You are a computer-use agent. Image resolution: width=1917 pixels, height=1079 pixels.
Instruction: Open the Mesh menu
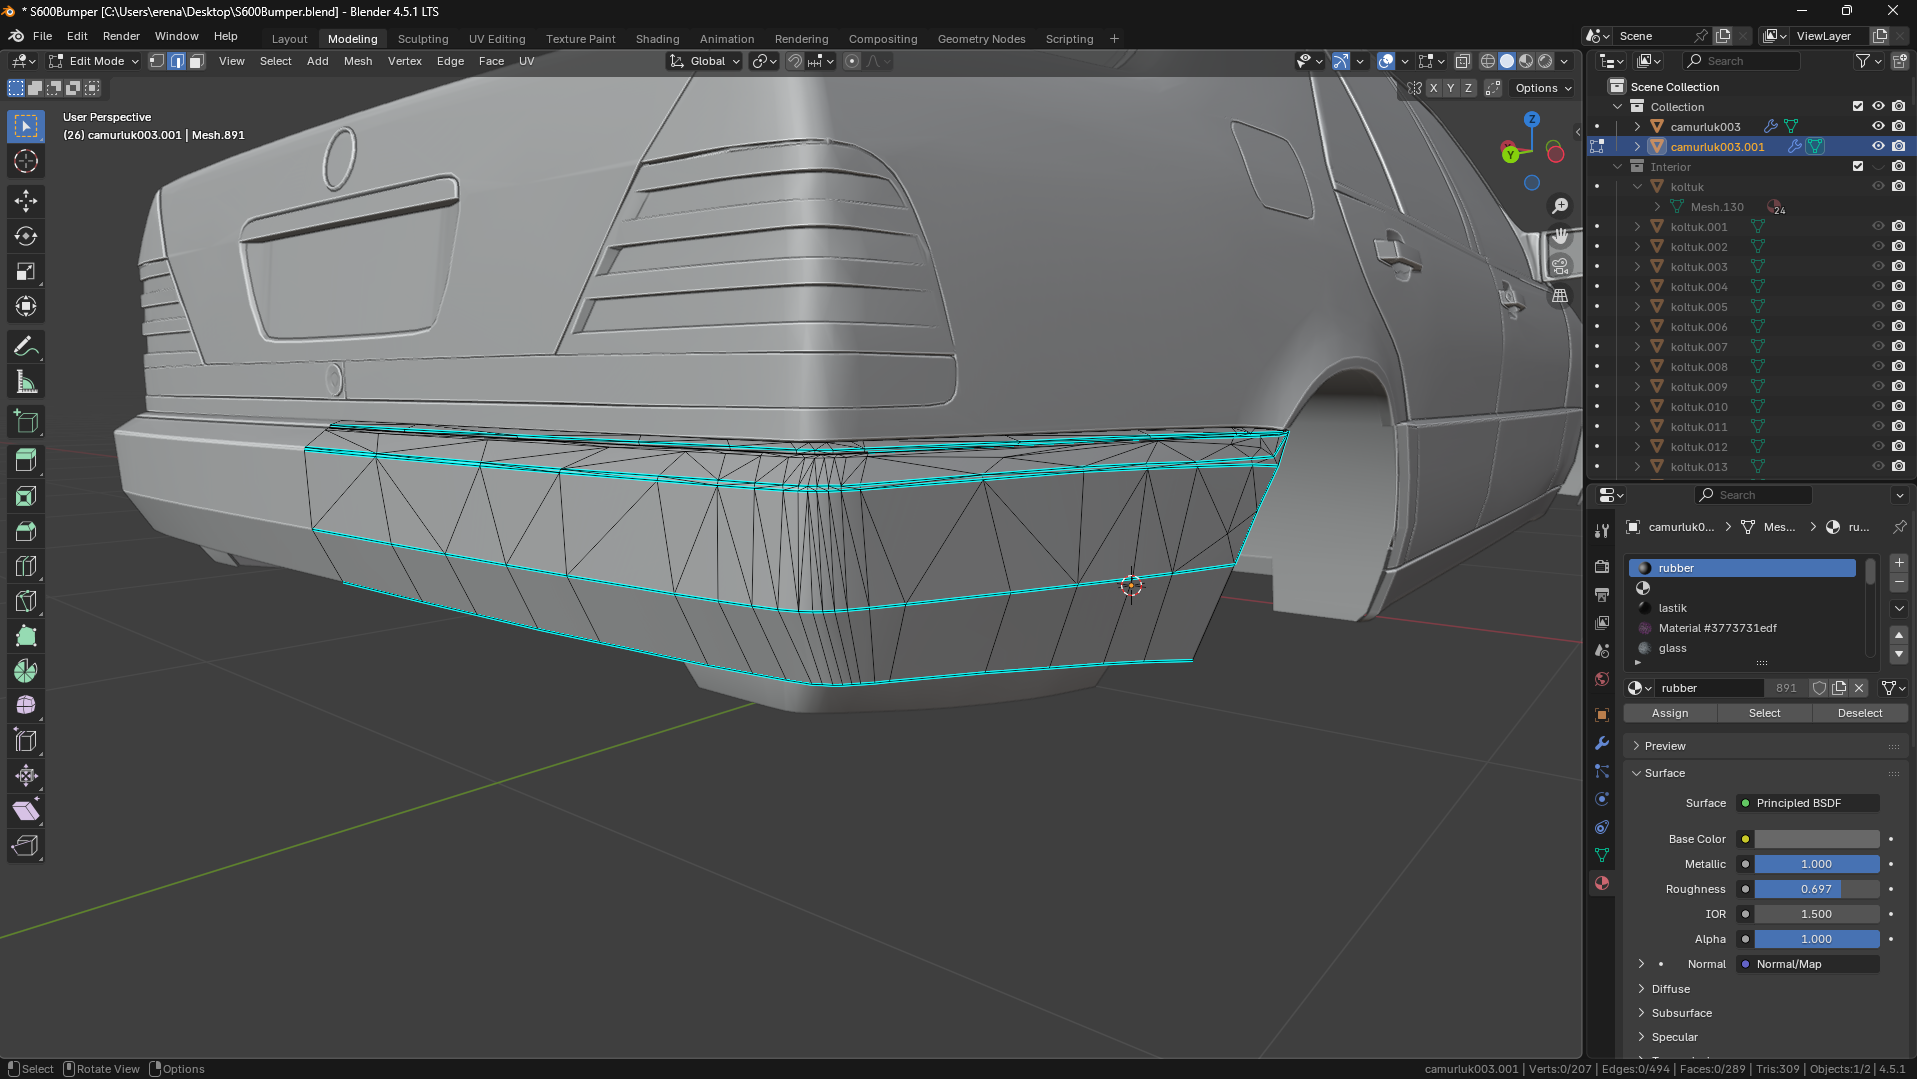point(357,61)
